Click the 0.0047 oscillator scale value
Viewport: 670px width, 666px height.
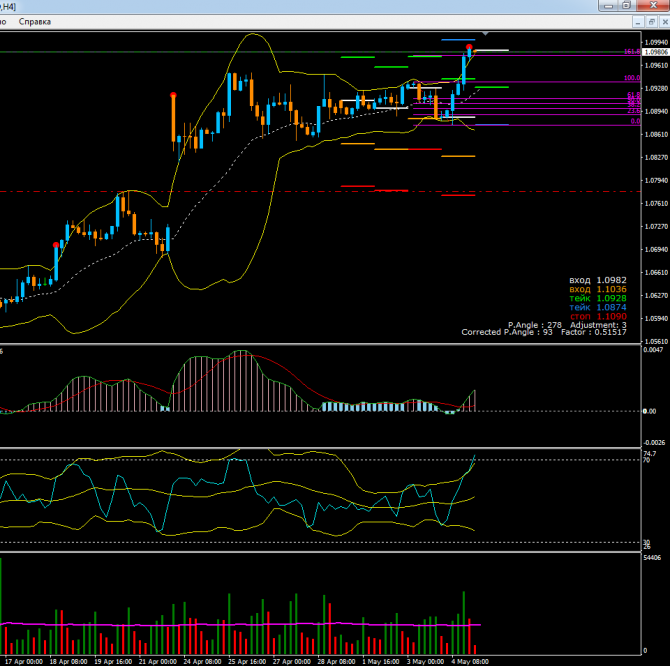pos(653,350)
